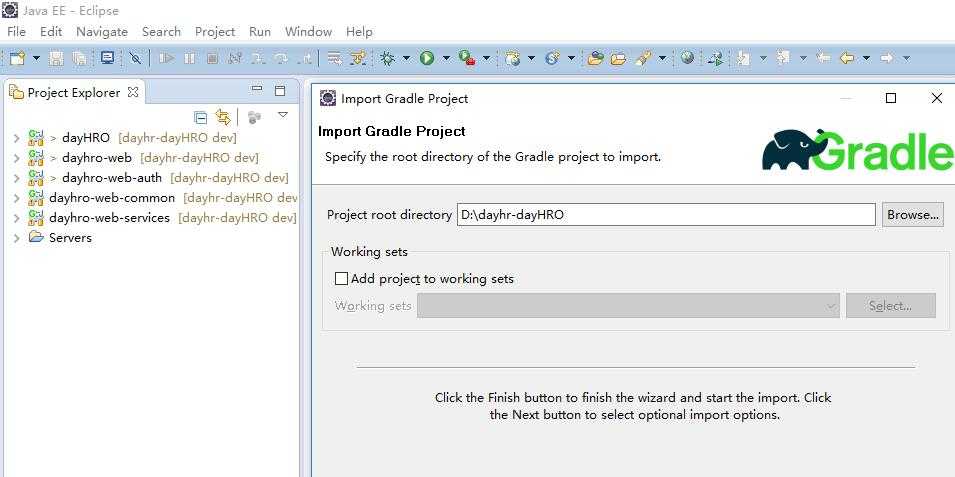Click Collapse All in Project Explorer
The image size is (955, 477).
click(201, 117)
